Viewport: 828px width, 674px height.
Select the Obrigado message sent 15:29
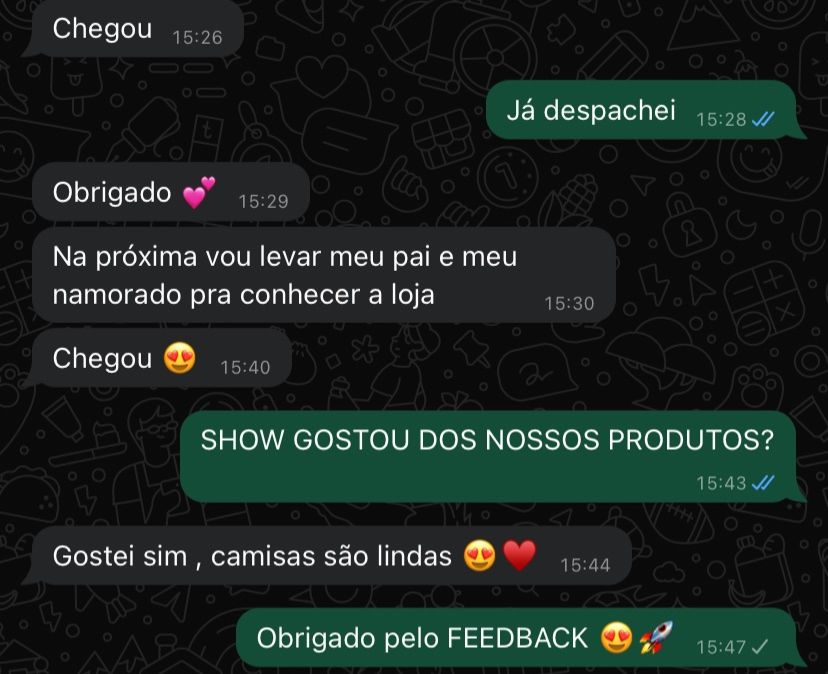click(170, 192)
